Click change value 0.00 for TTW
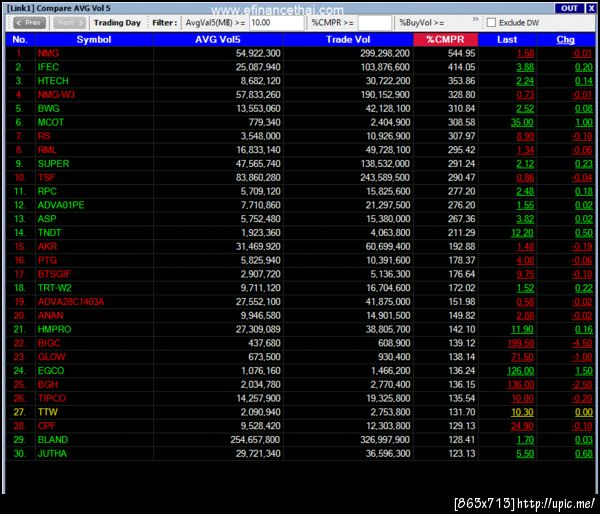Viewport: 600px width, 514px height. pyautogui.click(x=584, y=412)
